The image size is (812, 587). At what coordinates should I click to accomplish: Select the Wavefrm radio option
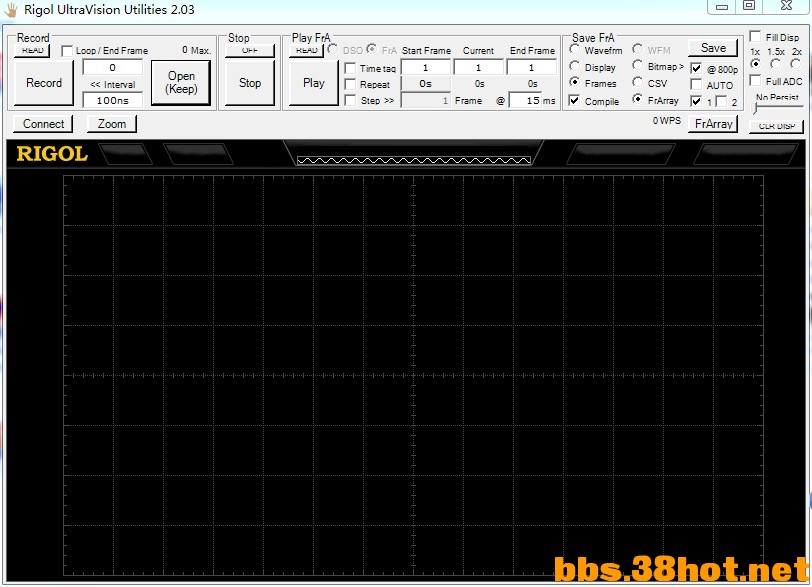(574, 49)
